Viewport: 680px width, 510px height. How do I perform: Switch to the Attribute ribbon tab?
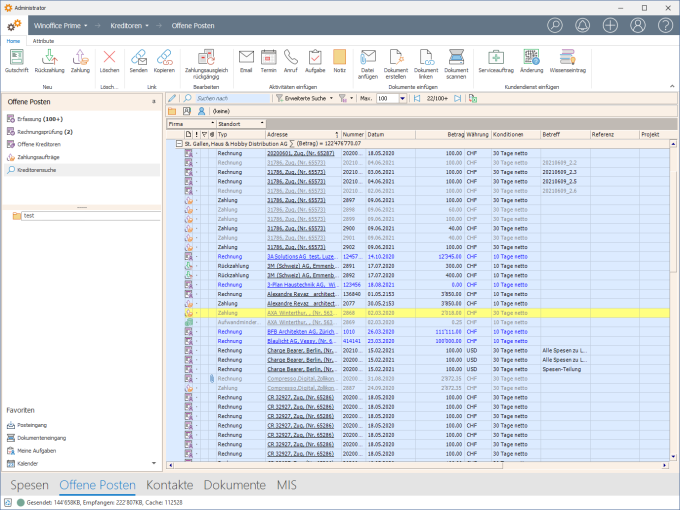[43, 40]
